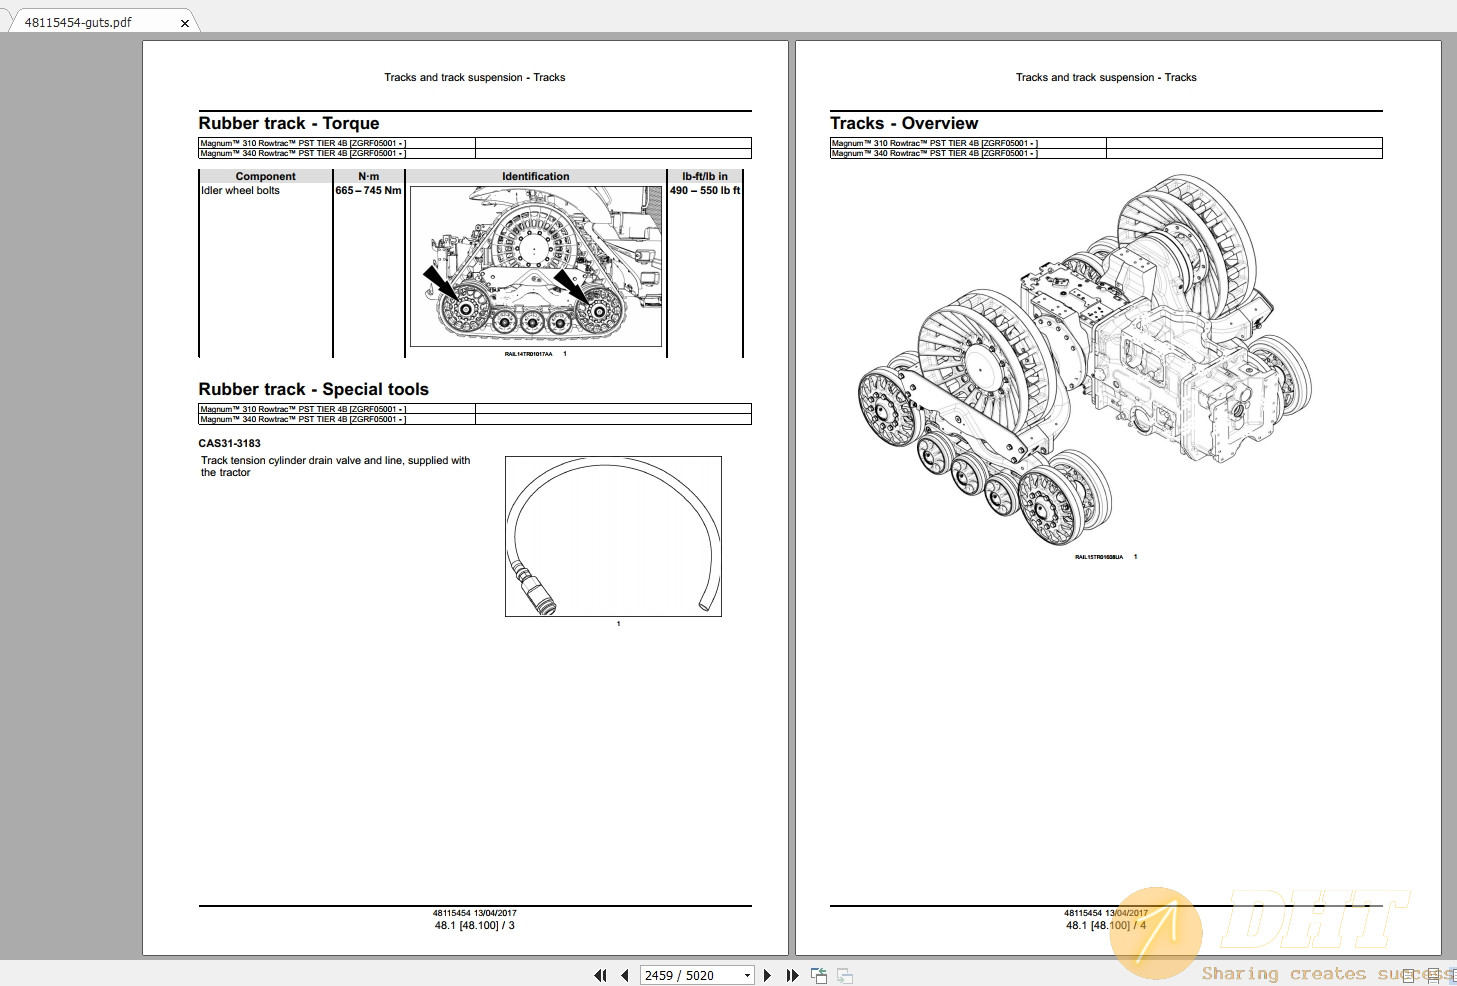Open the page number dropdown list
The height and width of the screenshot is (986, 1457).
point(747,975)
